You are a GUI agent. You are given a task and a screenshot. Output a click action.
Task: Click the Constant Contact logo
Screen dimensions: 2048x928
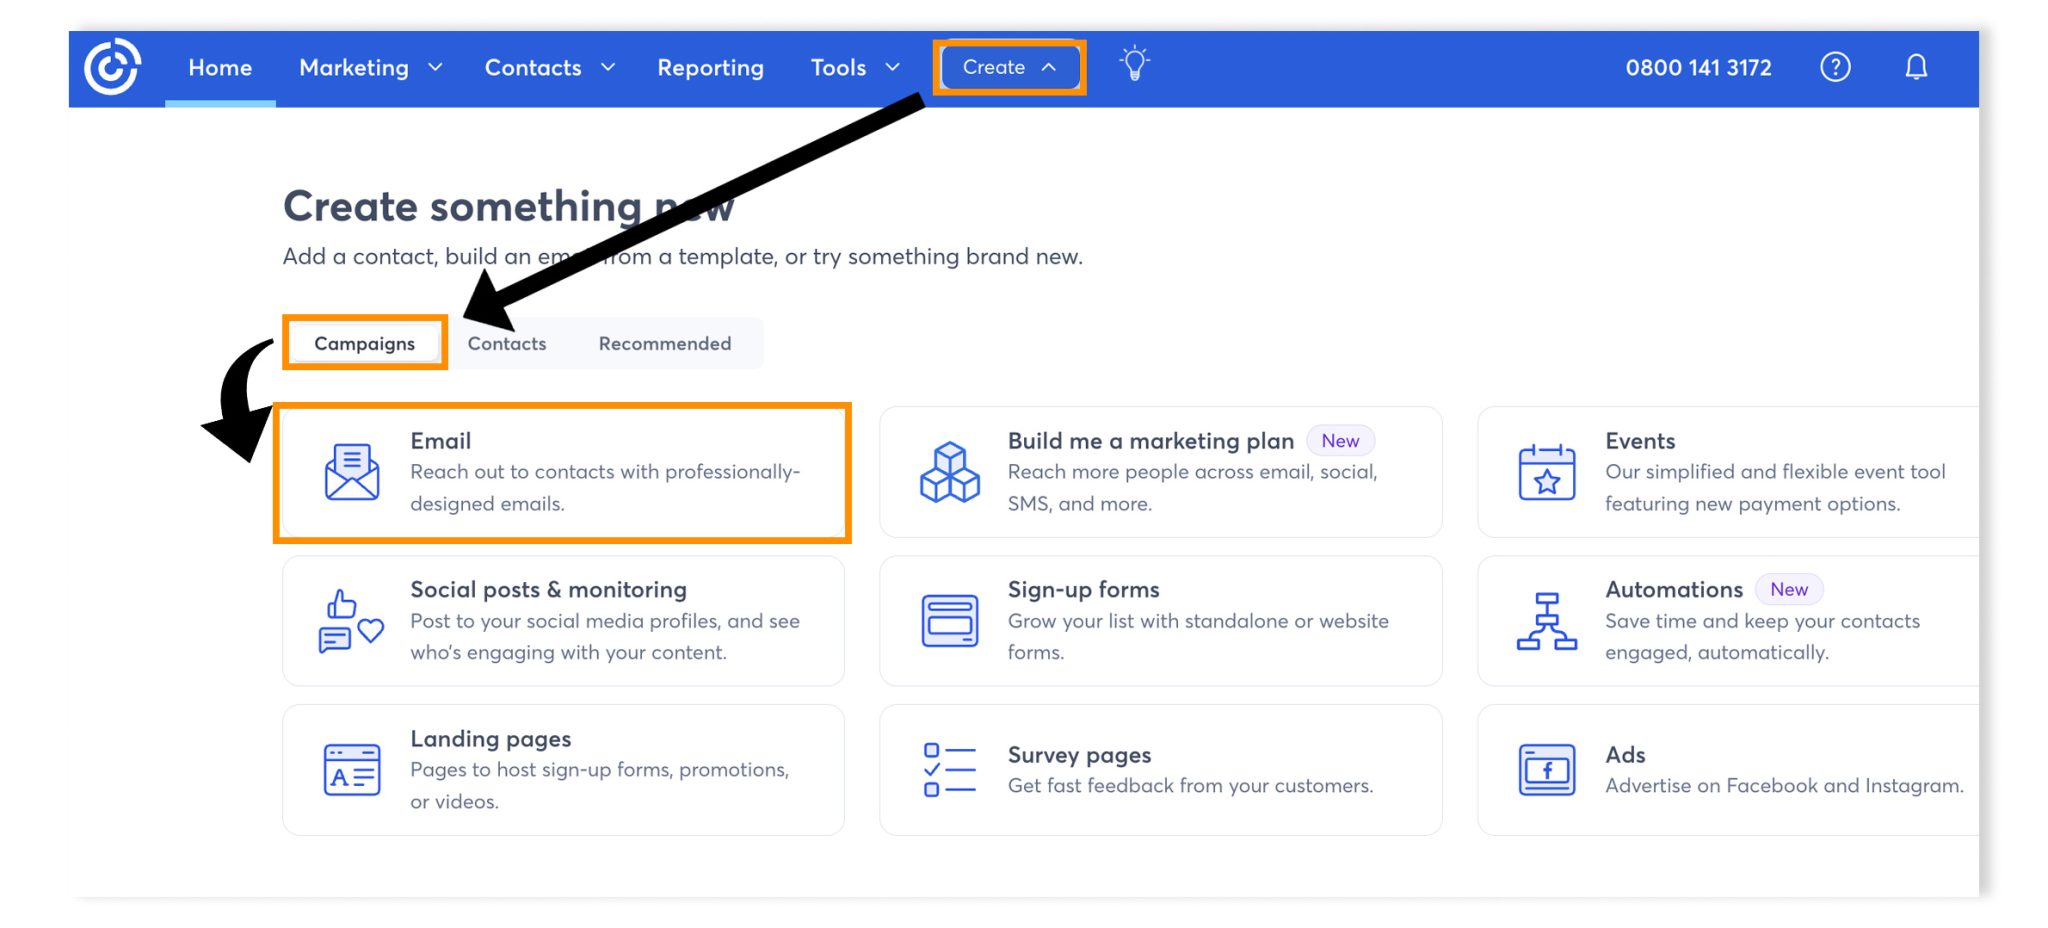(110, 67)
